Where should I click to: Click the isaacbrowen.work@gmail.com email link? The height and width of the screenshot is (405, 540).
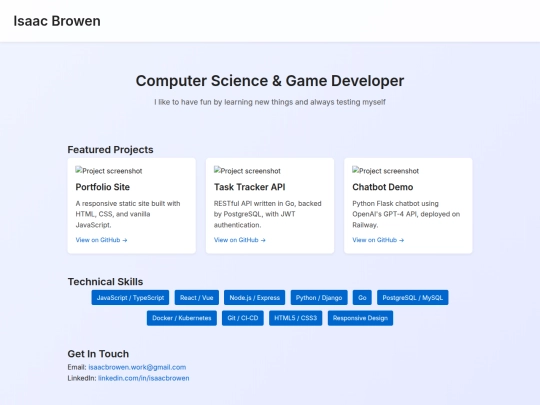pyautogui.click(x=137, y=367)
